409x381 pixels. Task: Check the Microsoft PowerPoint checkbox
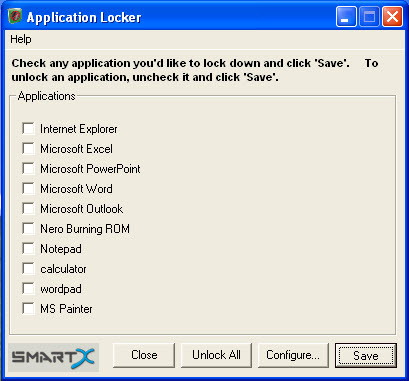(28, 169)
